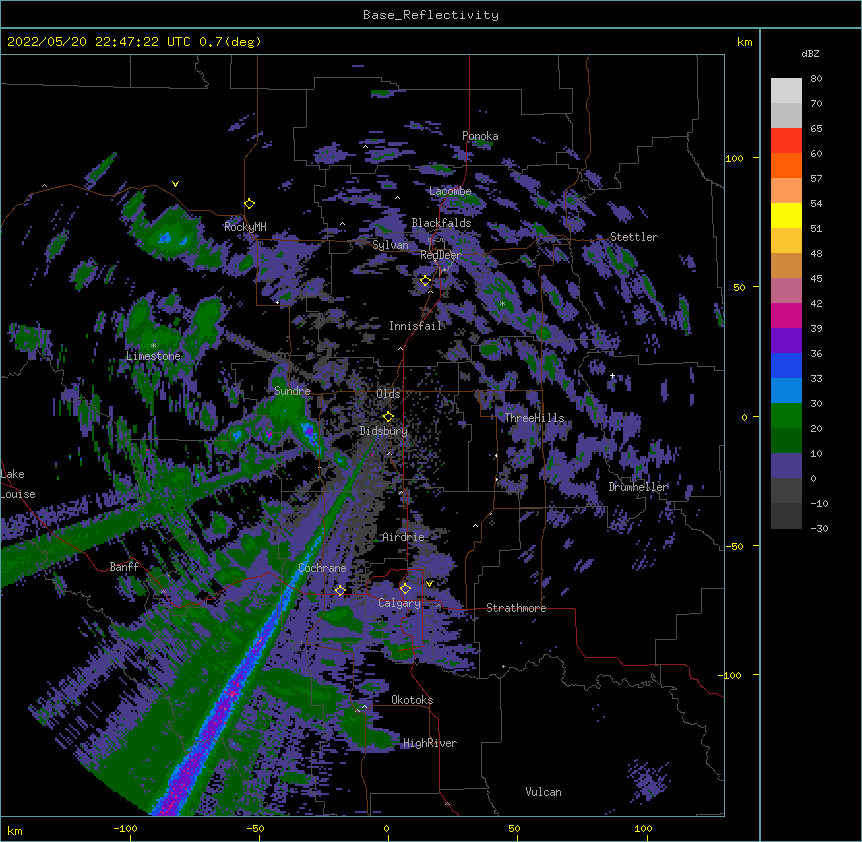The image size is (862, 842).
Task: Click the 50 tick on right axis
Action: pos(739,287)
